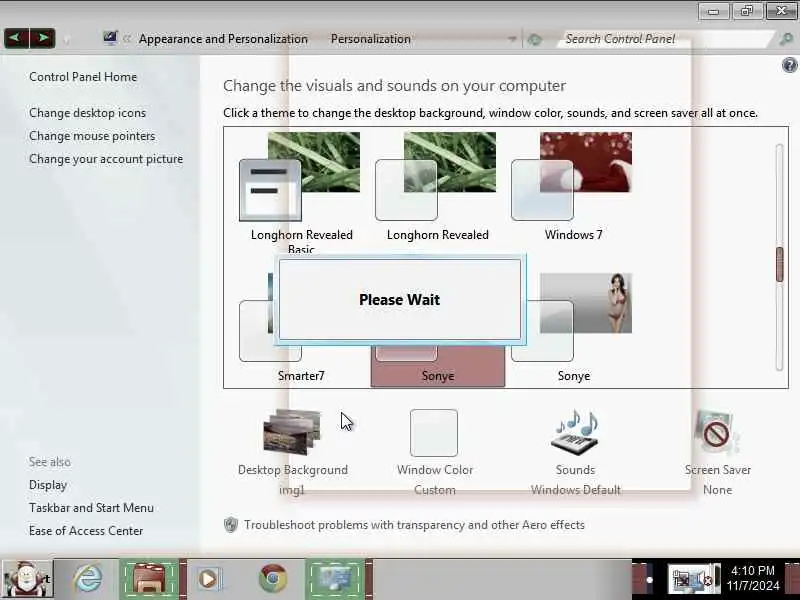This screenshot has height=600, width=800.
Task: Launch the media player taskbar icon
Action: (208, 579)
